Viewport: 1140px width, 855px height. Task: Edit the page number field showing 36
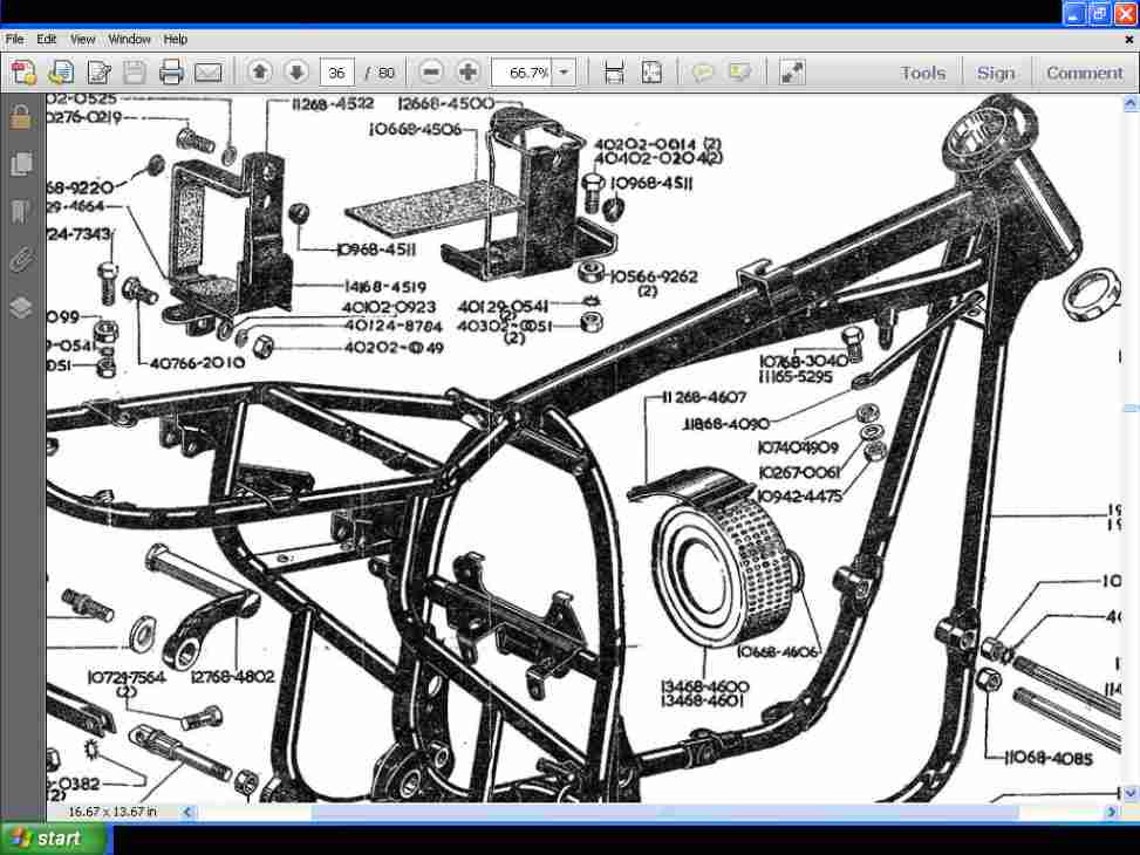point(337,71)
